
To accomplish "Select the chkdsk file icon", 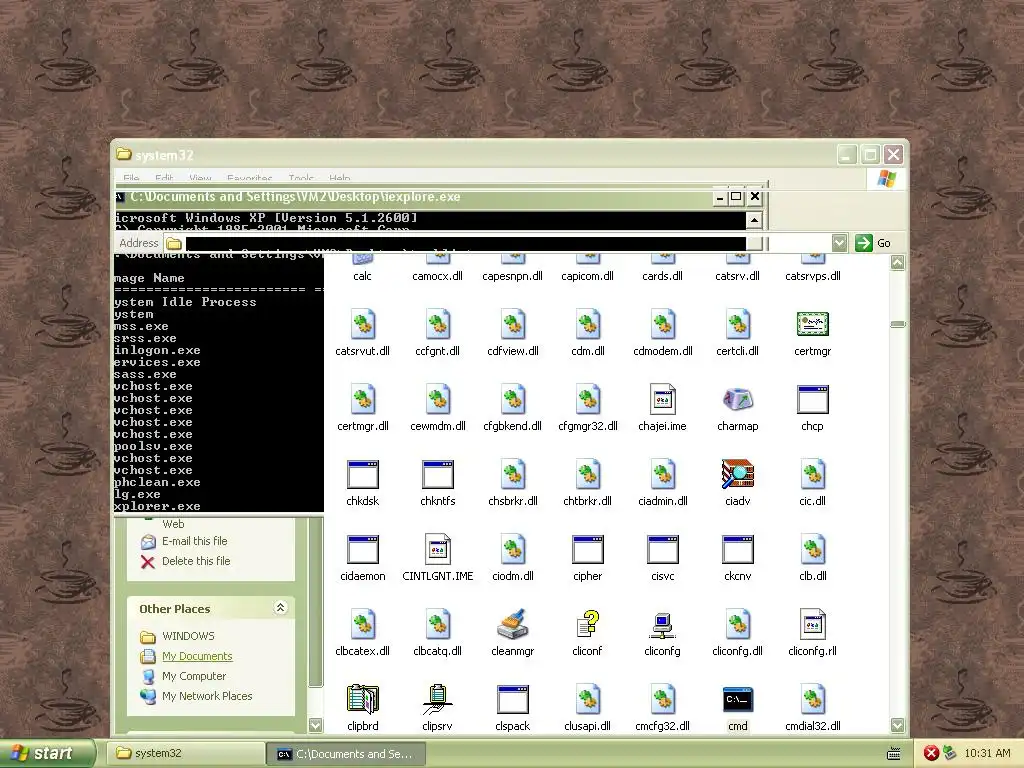I will (x=362, y=475).
